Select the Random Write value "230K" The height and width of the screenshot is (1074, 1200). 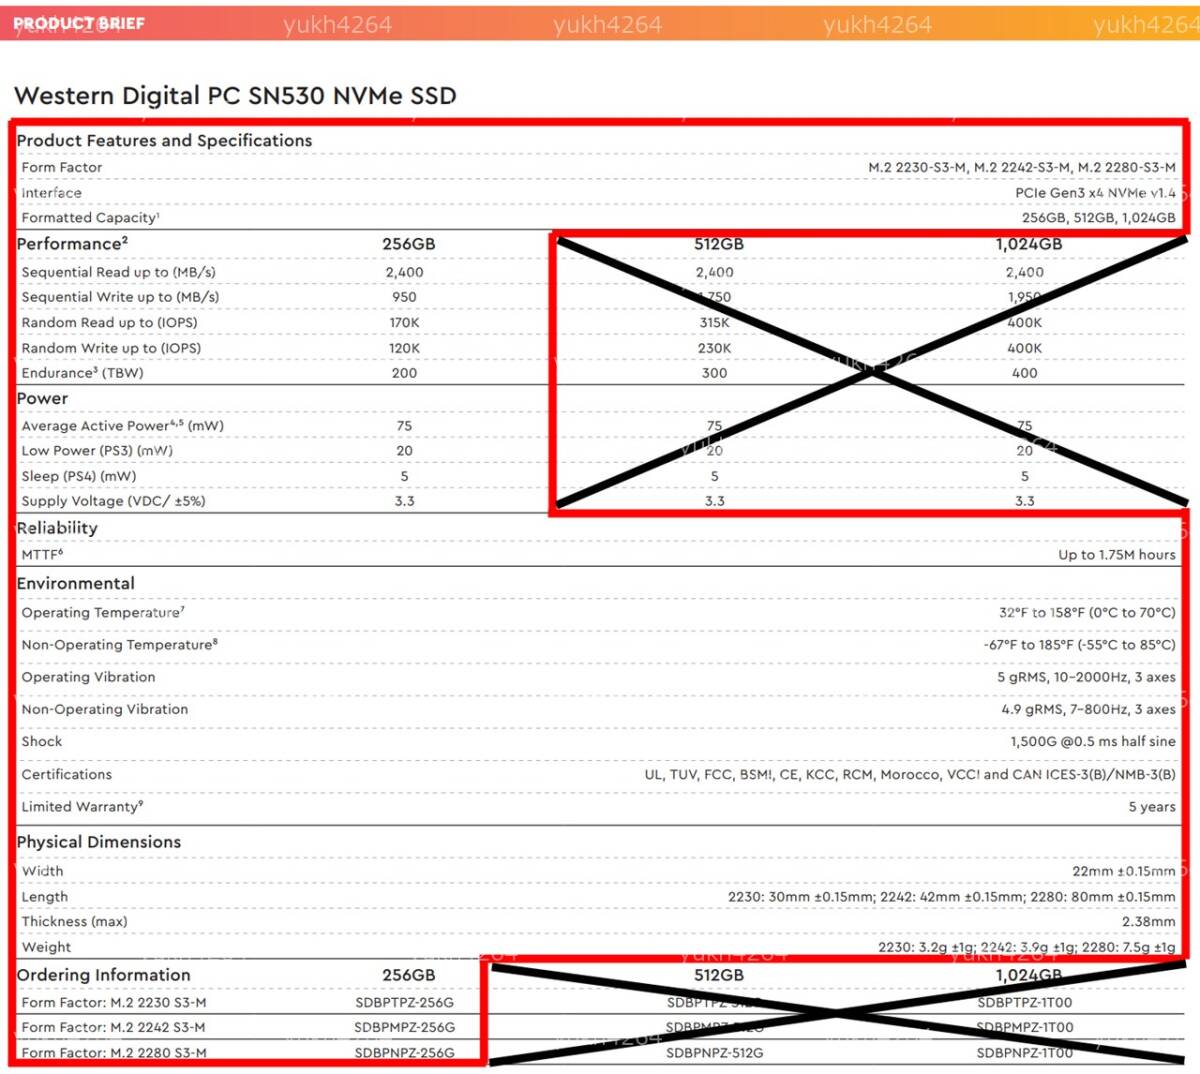point(715,348)
